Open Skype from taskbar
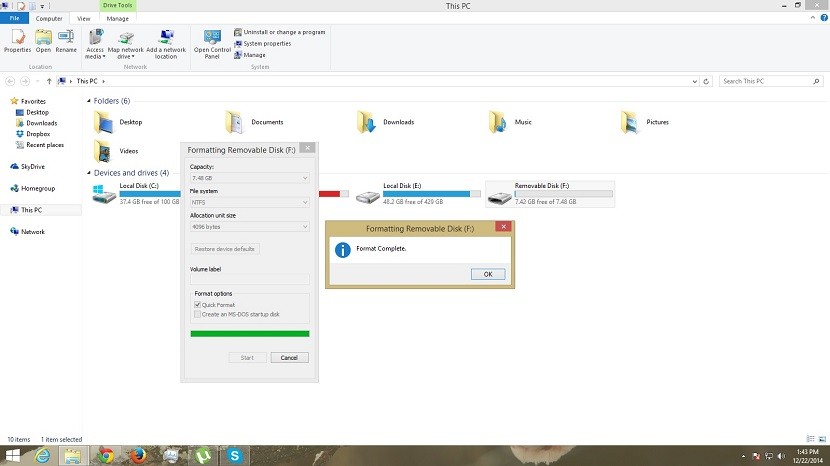Image resolution: width=830 pixels, height=466 pixels. point(234,456)
